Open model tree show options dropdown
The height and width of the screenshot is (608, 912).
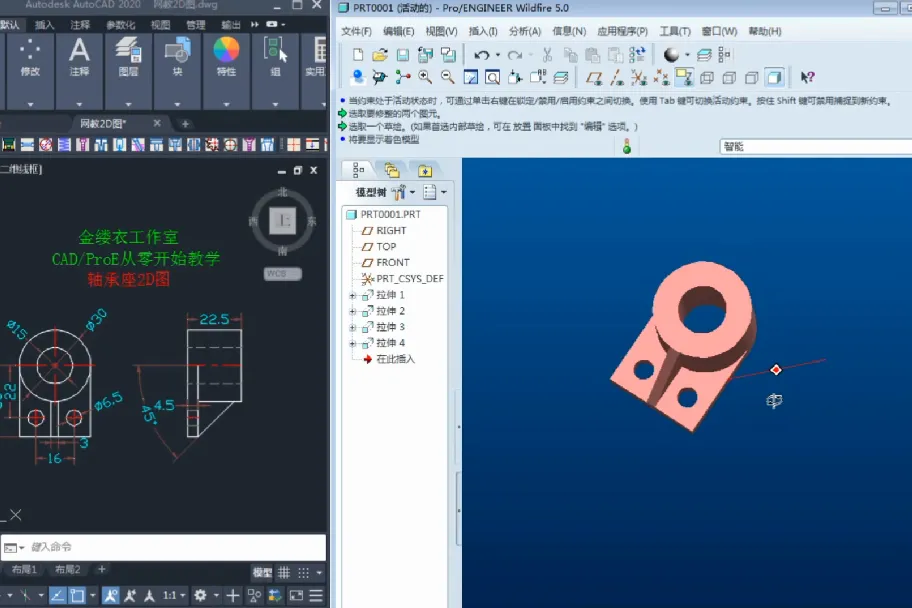point(434,192)
